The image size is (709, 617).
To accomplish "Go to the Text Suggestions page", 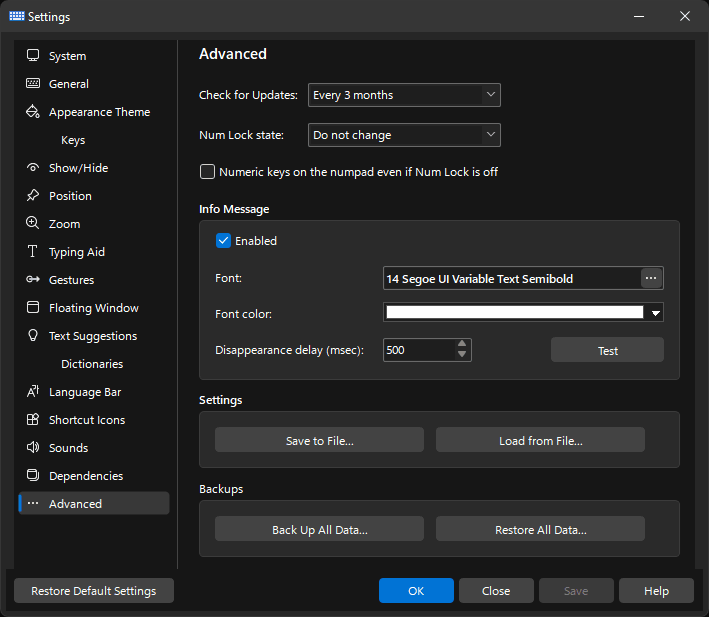I will pos(94,335).
